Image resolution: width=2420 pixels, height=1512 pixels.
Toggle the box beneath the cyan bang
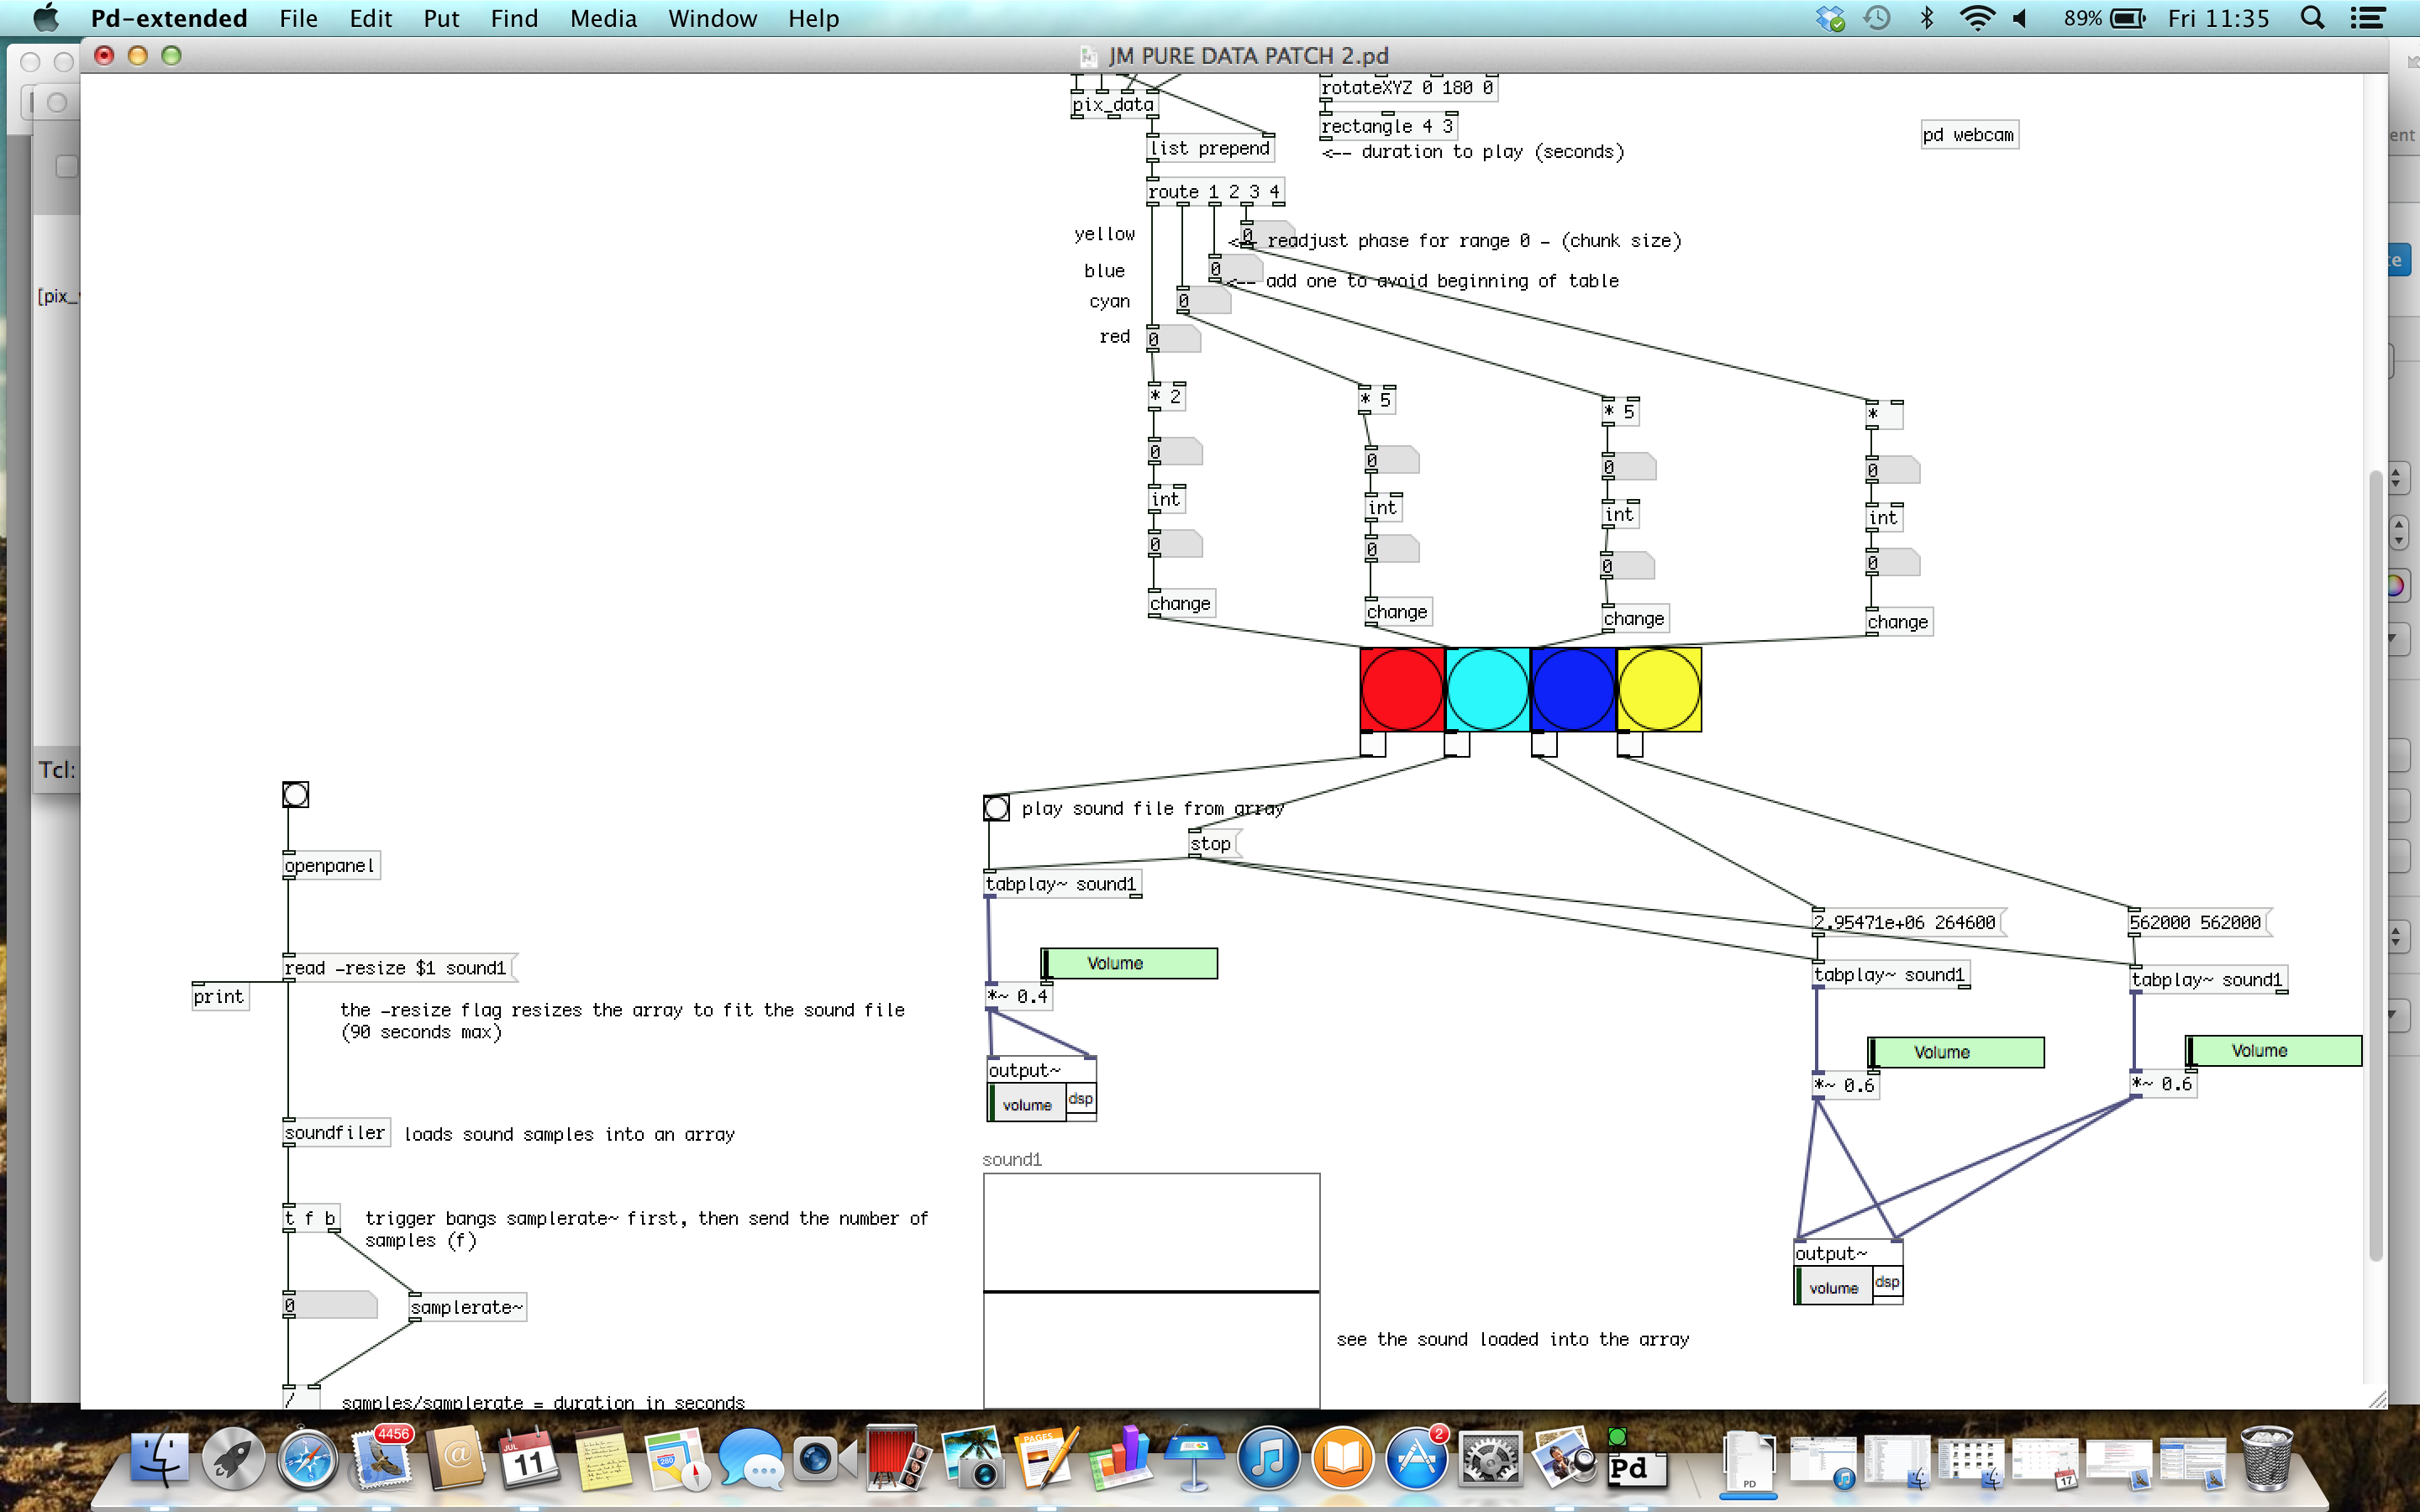coord(1457,744)
